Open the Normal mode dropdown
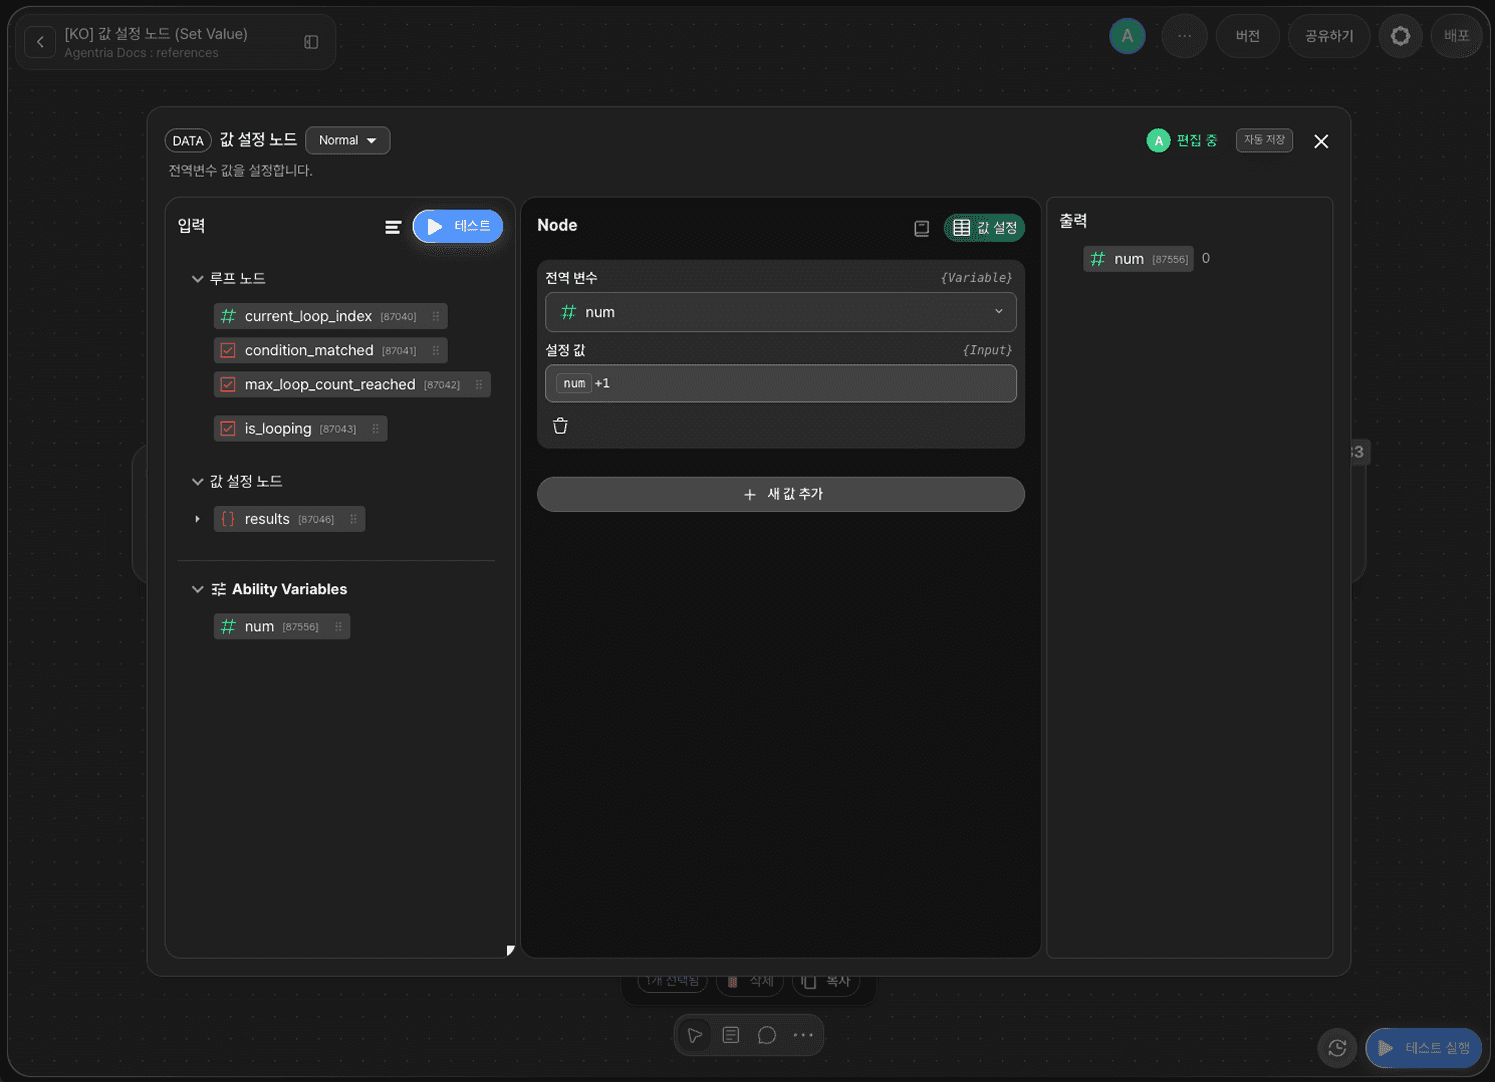The height and width of the screenshot is (1082, 1495). tap(347, 140)
